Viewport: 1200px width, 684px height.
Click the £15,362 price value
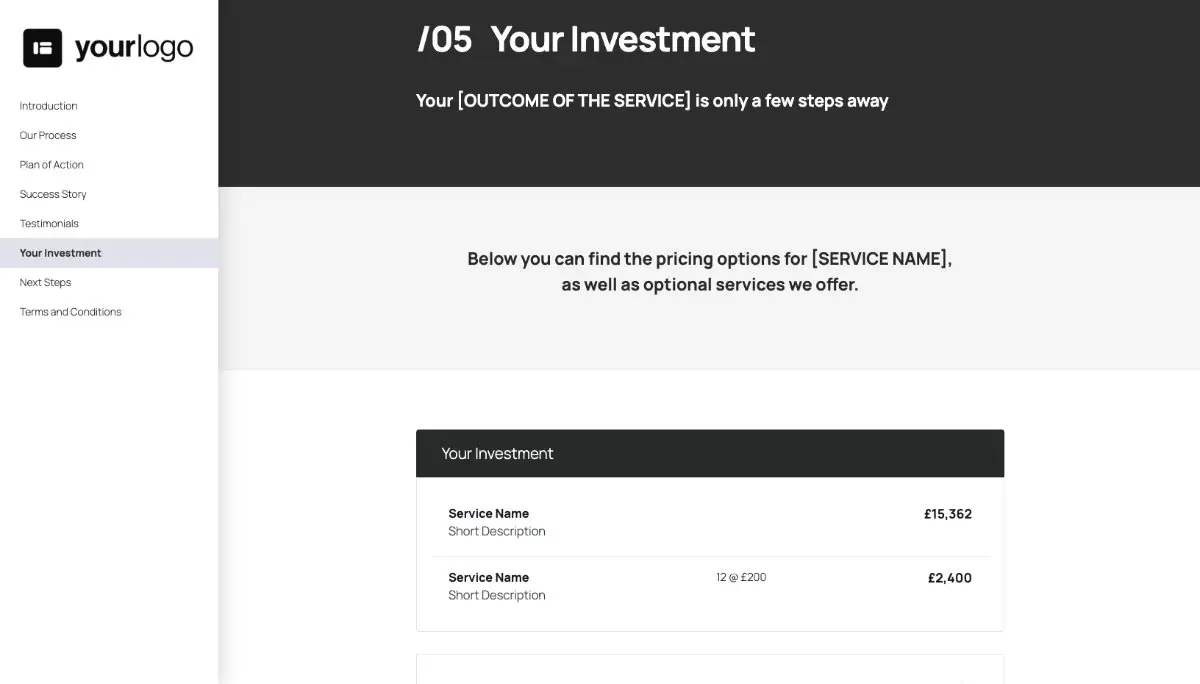coord(948,514)
